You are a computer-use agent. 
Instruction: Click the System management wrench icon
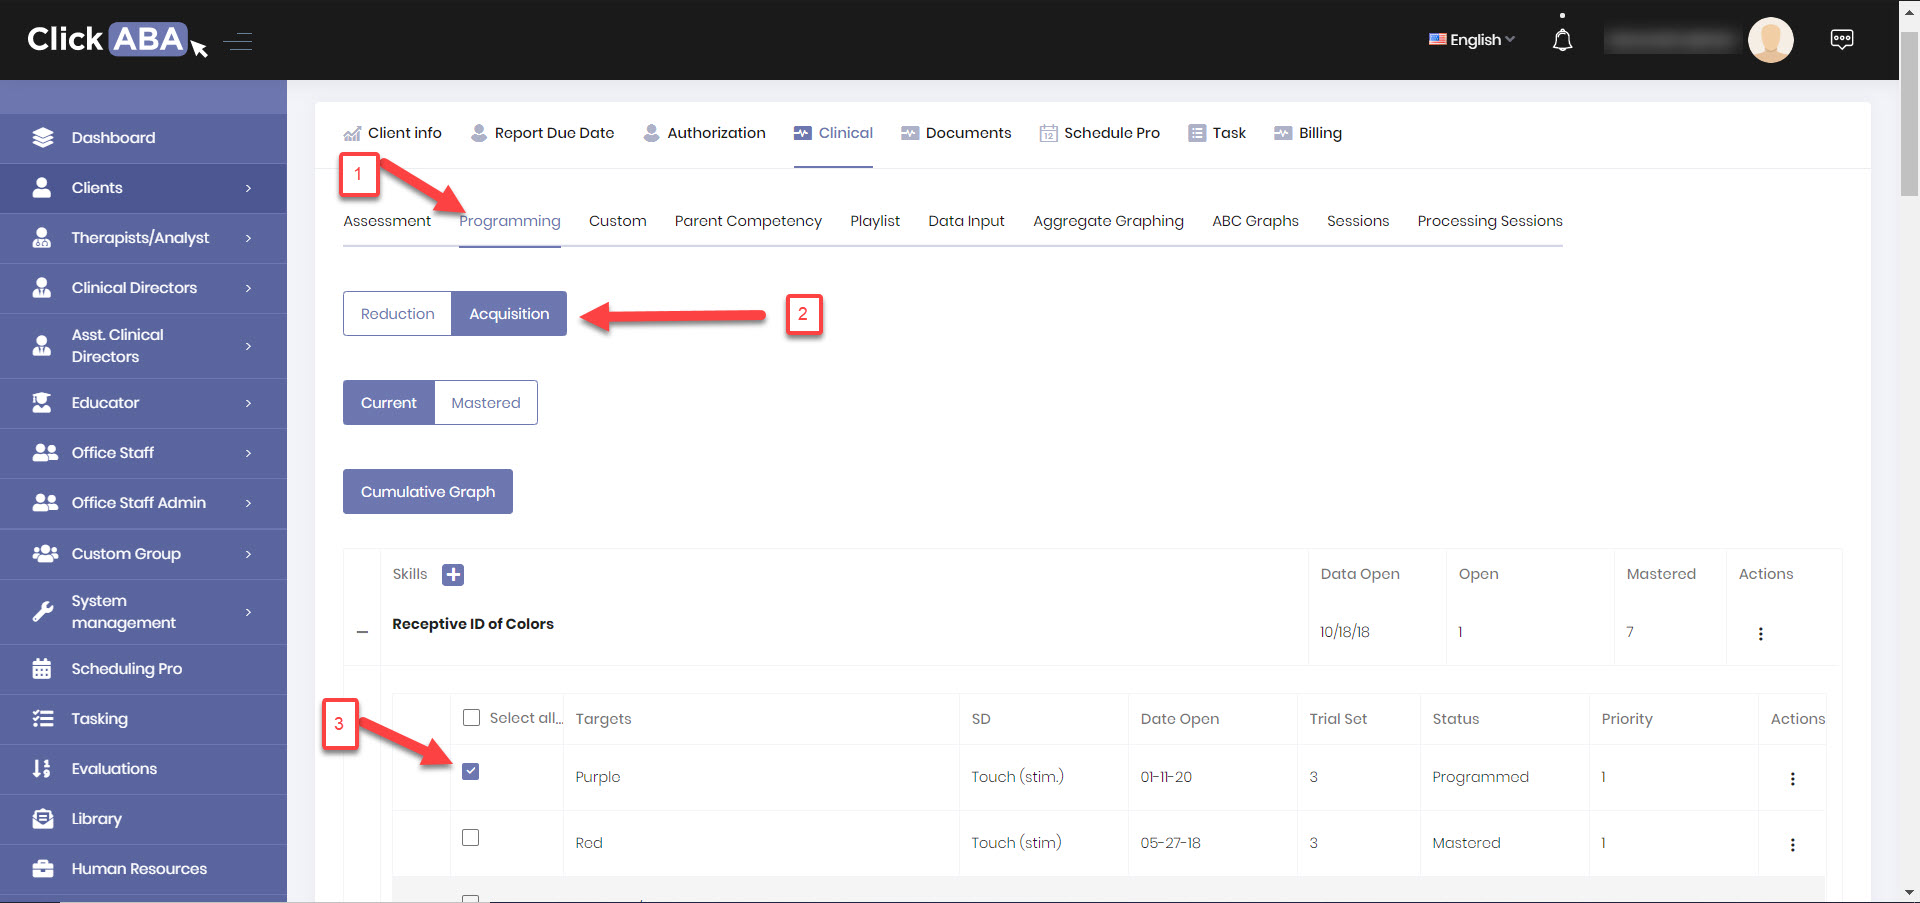click(42, 612)
